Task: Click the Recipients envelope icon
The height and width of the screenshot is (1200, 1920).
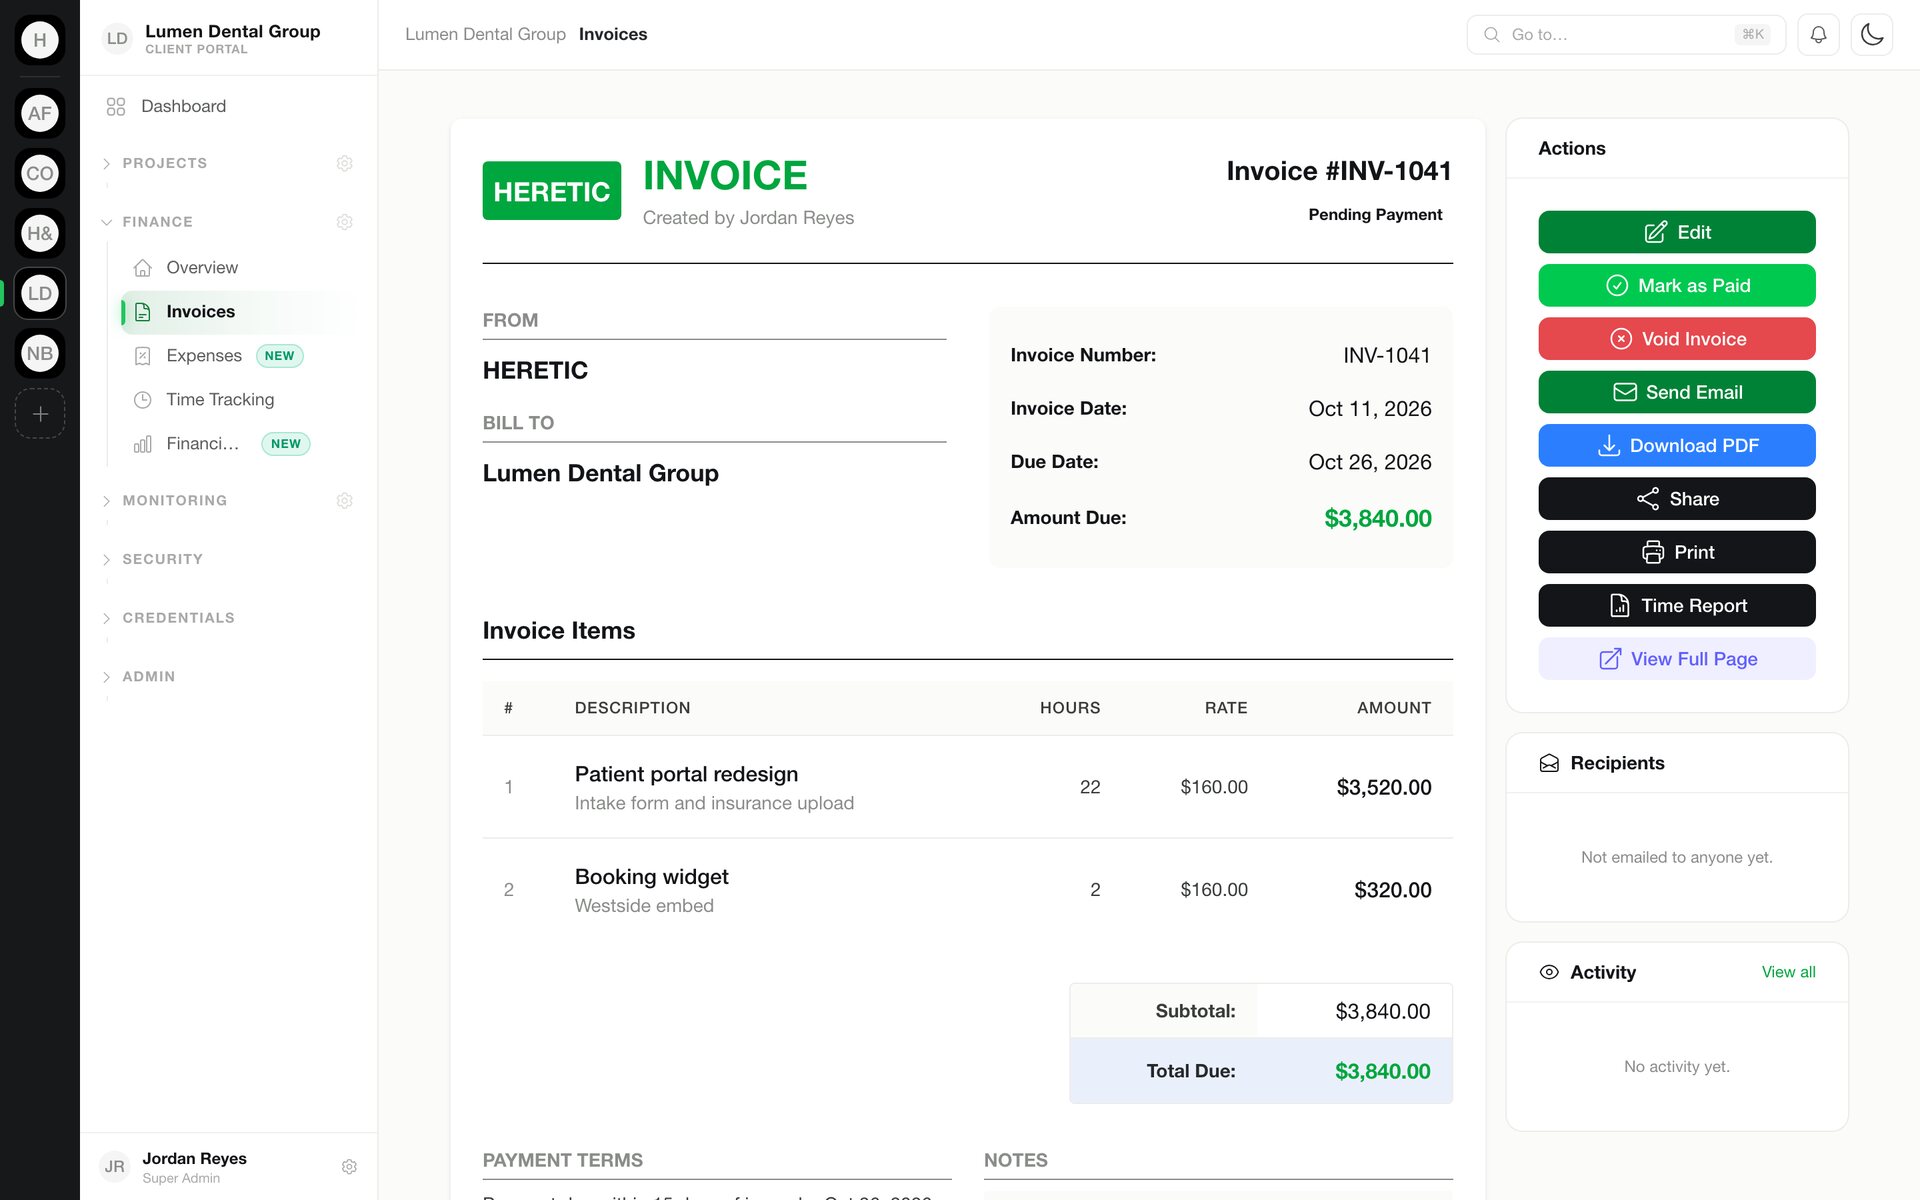Action: [1549, 763]
